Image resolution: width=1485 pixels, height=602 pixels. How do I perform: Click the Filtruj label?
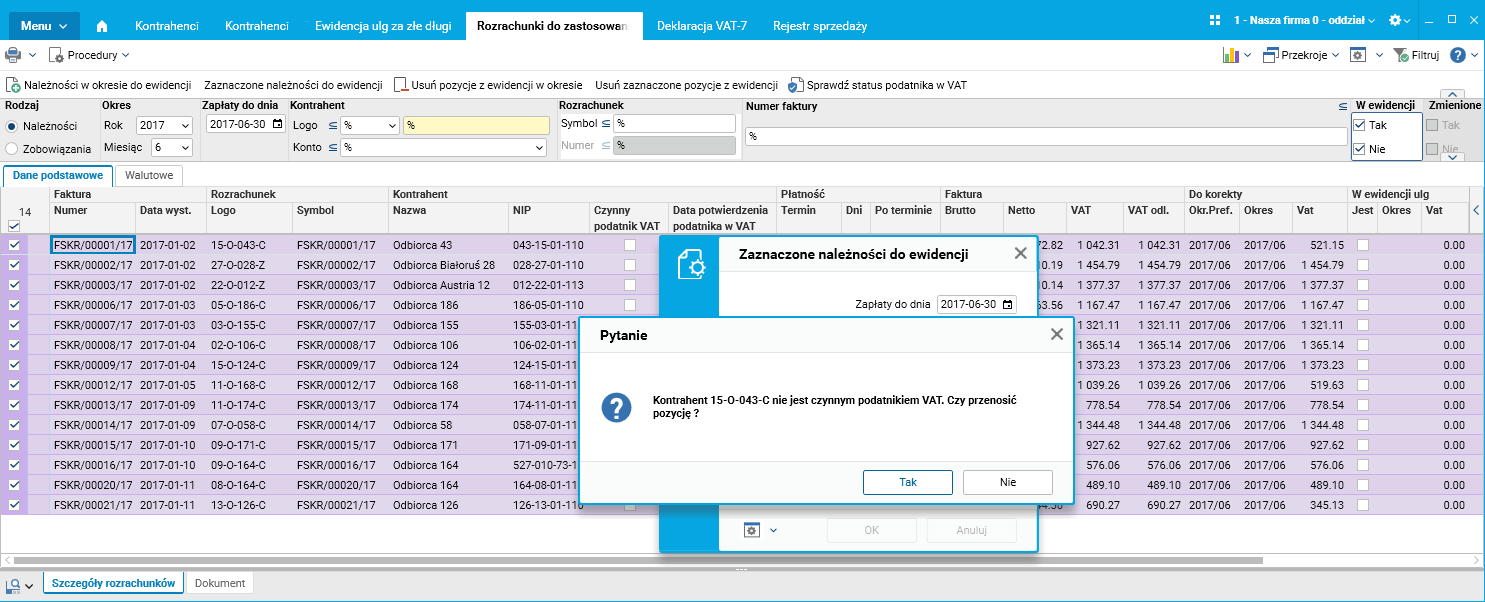pyautogui.click(x=1425, y=55)
